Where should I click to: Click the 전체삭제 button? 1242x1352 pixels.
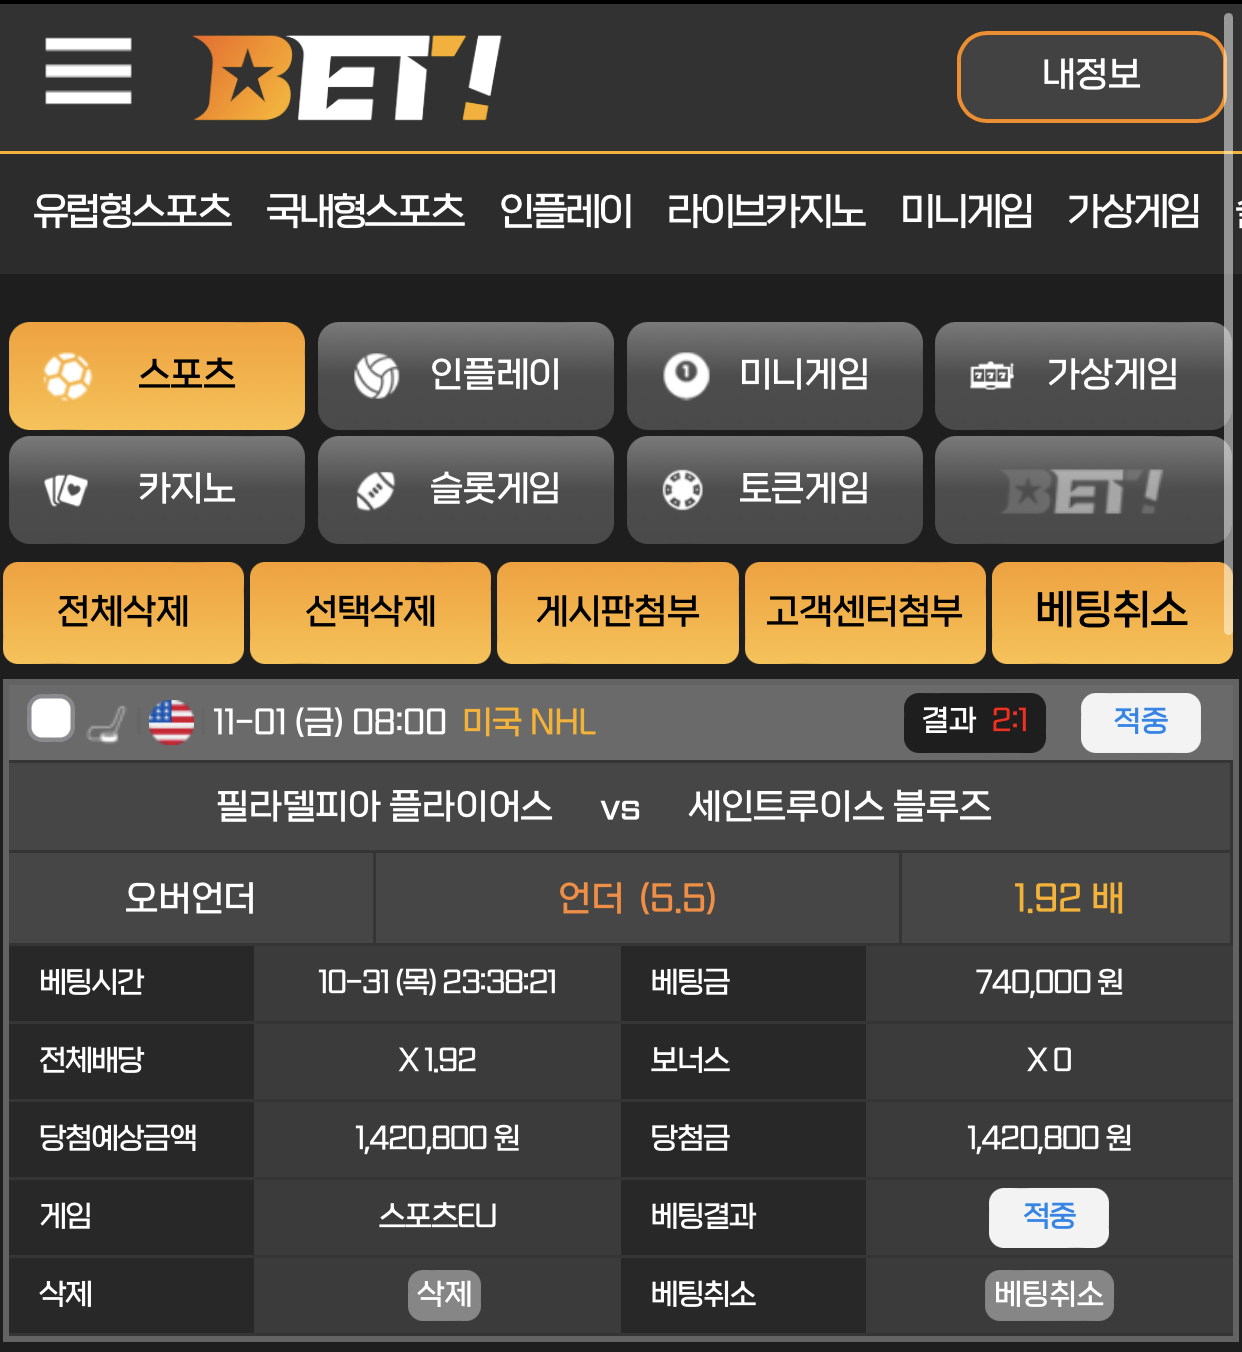pos(124,612)
